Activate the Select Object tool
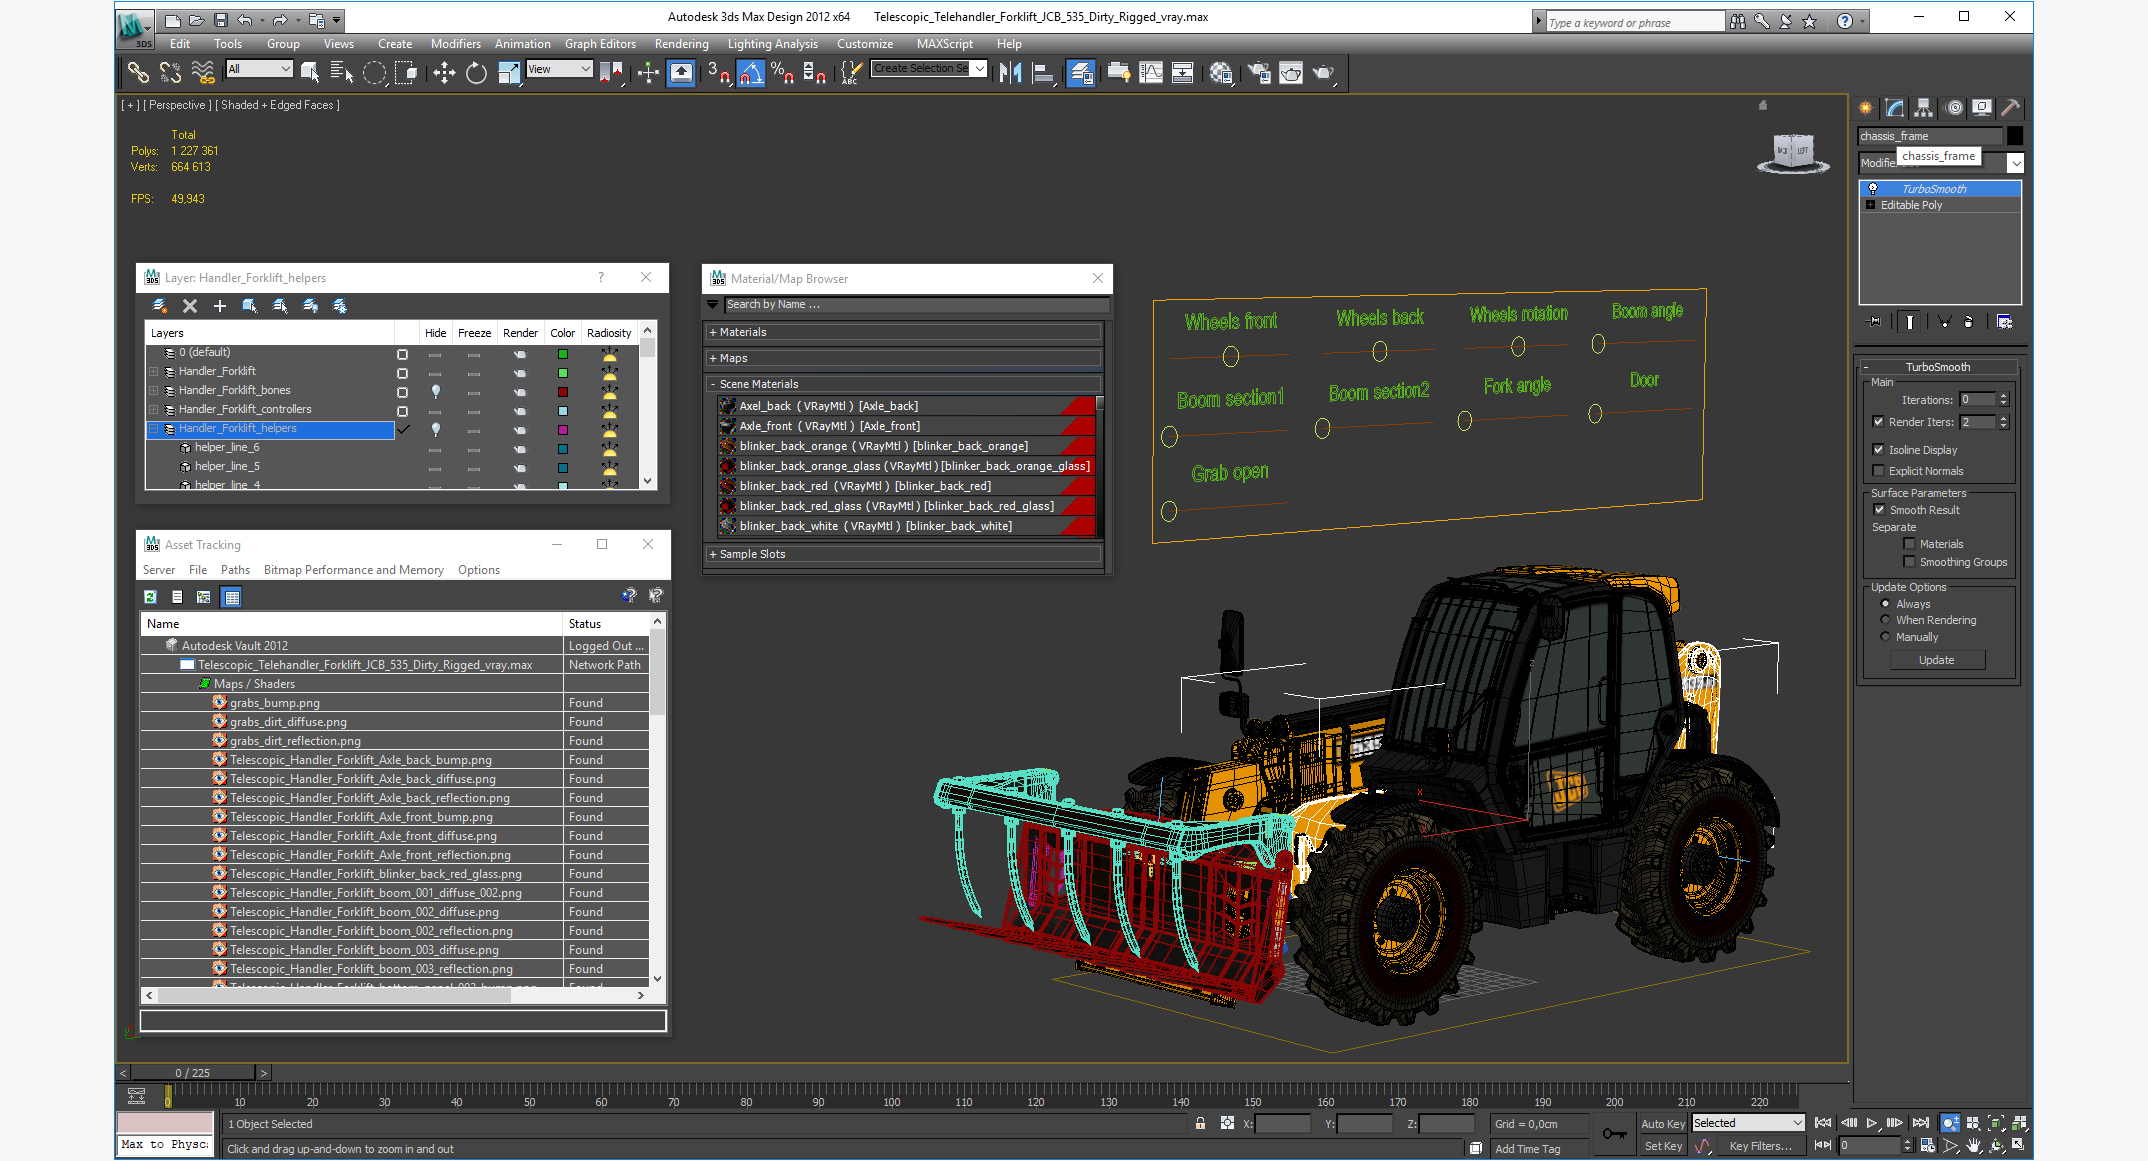The height and width of the screenshot is (1161, 2148). [310, 72]
